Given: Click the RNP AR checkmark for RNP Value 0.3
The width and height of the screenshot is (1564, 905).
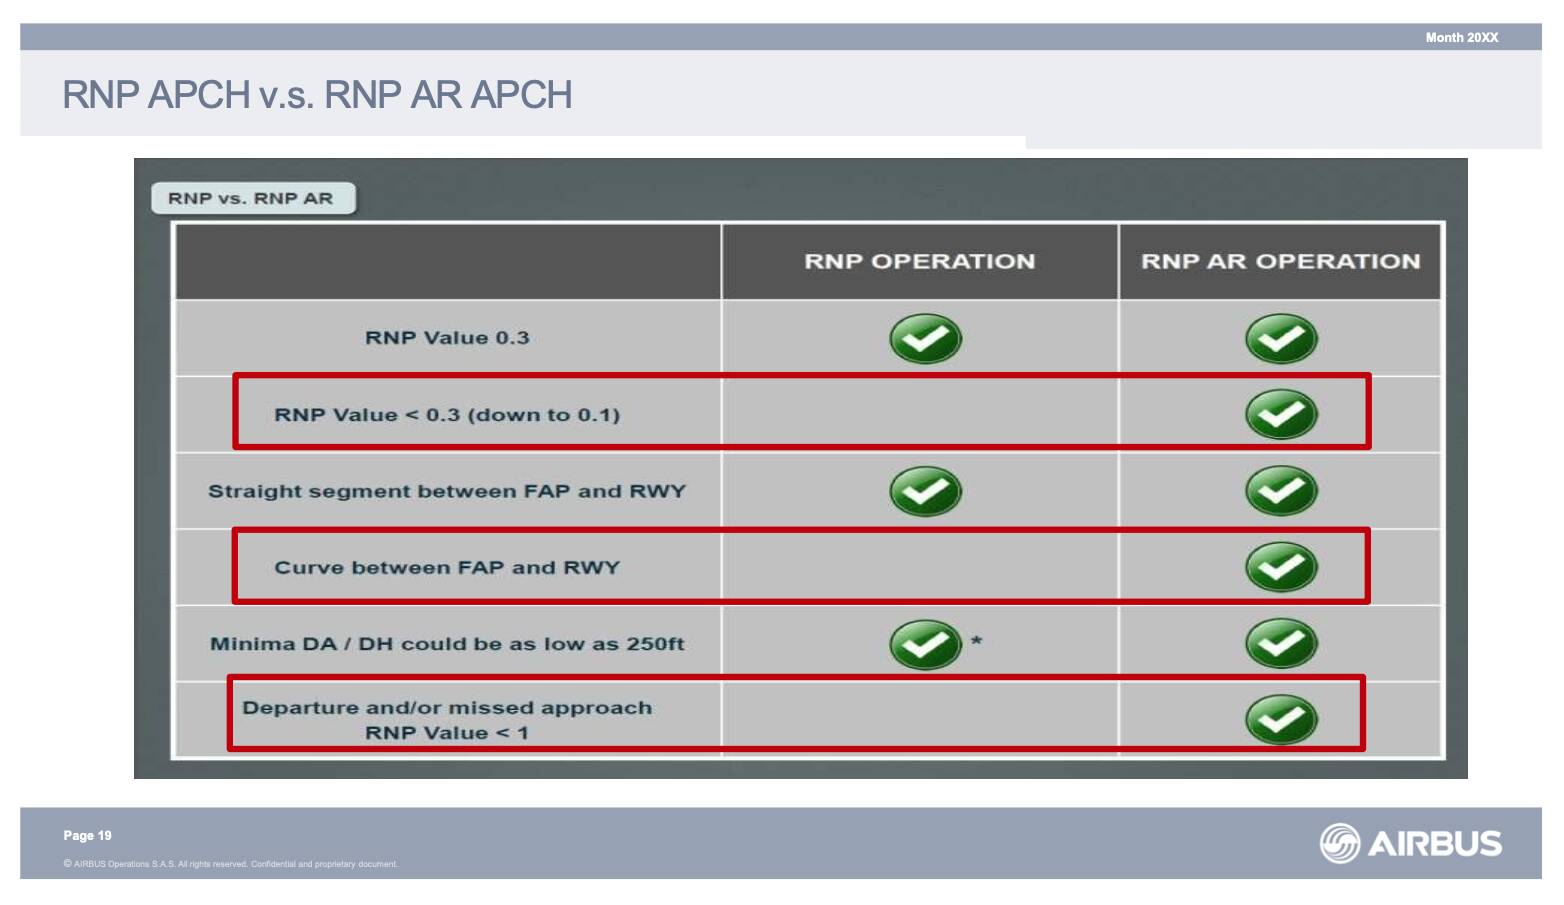Looking at the screenshot, I should click(1281, 339).
